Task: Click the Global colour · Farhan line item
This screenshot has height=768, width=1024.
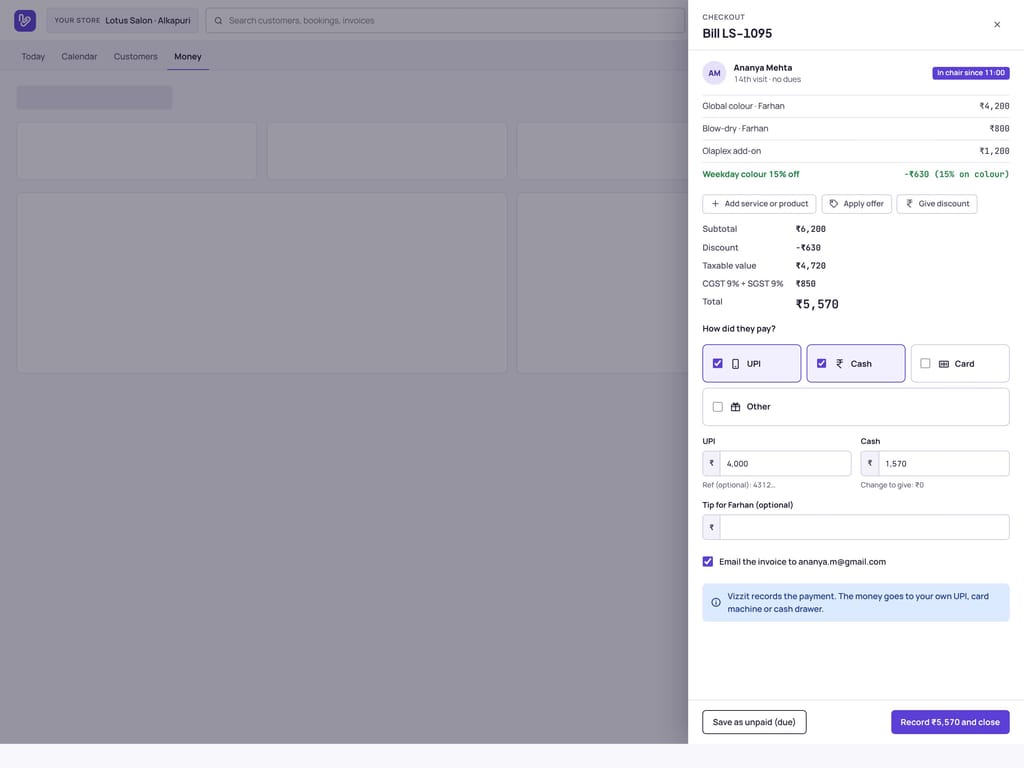Action: click(x=856, y=106)
